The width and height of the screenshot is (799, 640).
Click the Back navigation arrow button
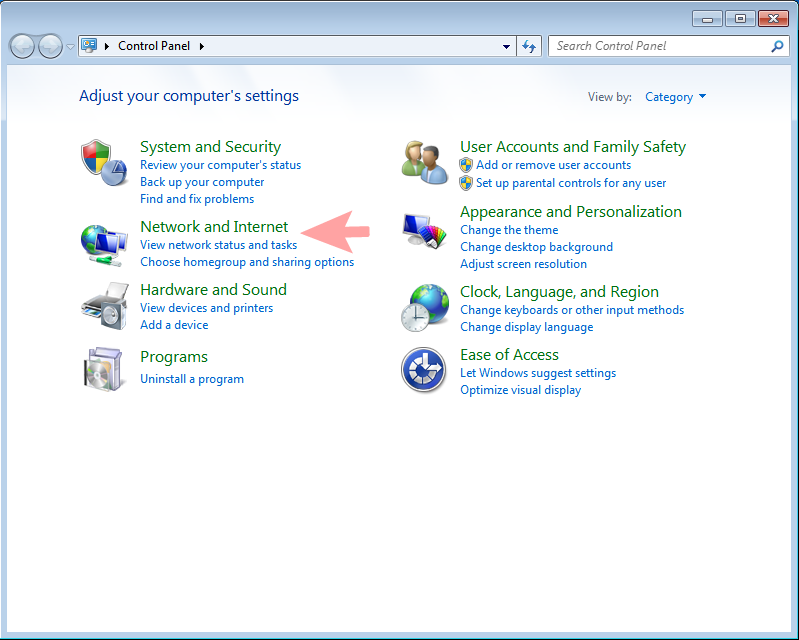[x=22, y=47]
